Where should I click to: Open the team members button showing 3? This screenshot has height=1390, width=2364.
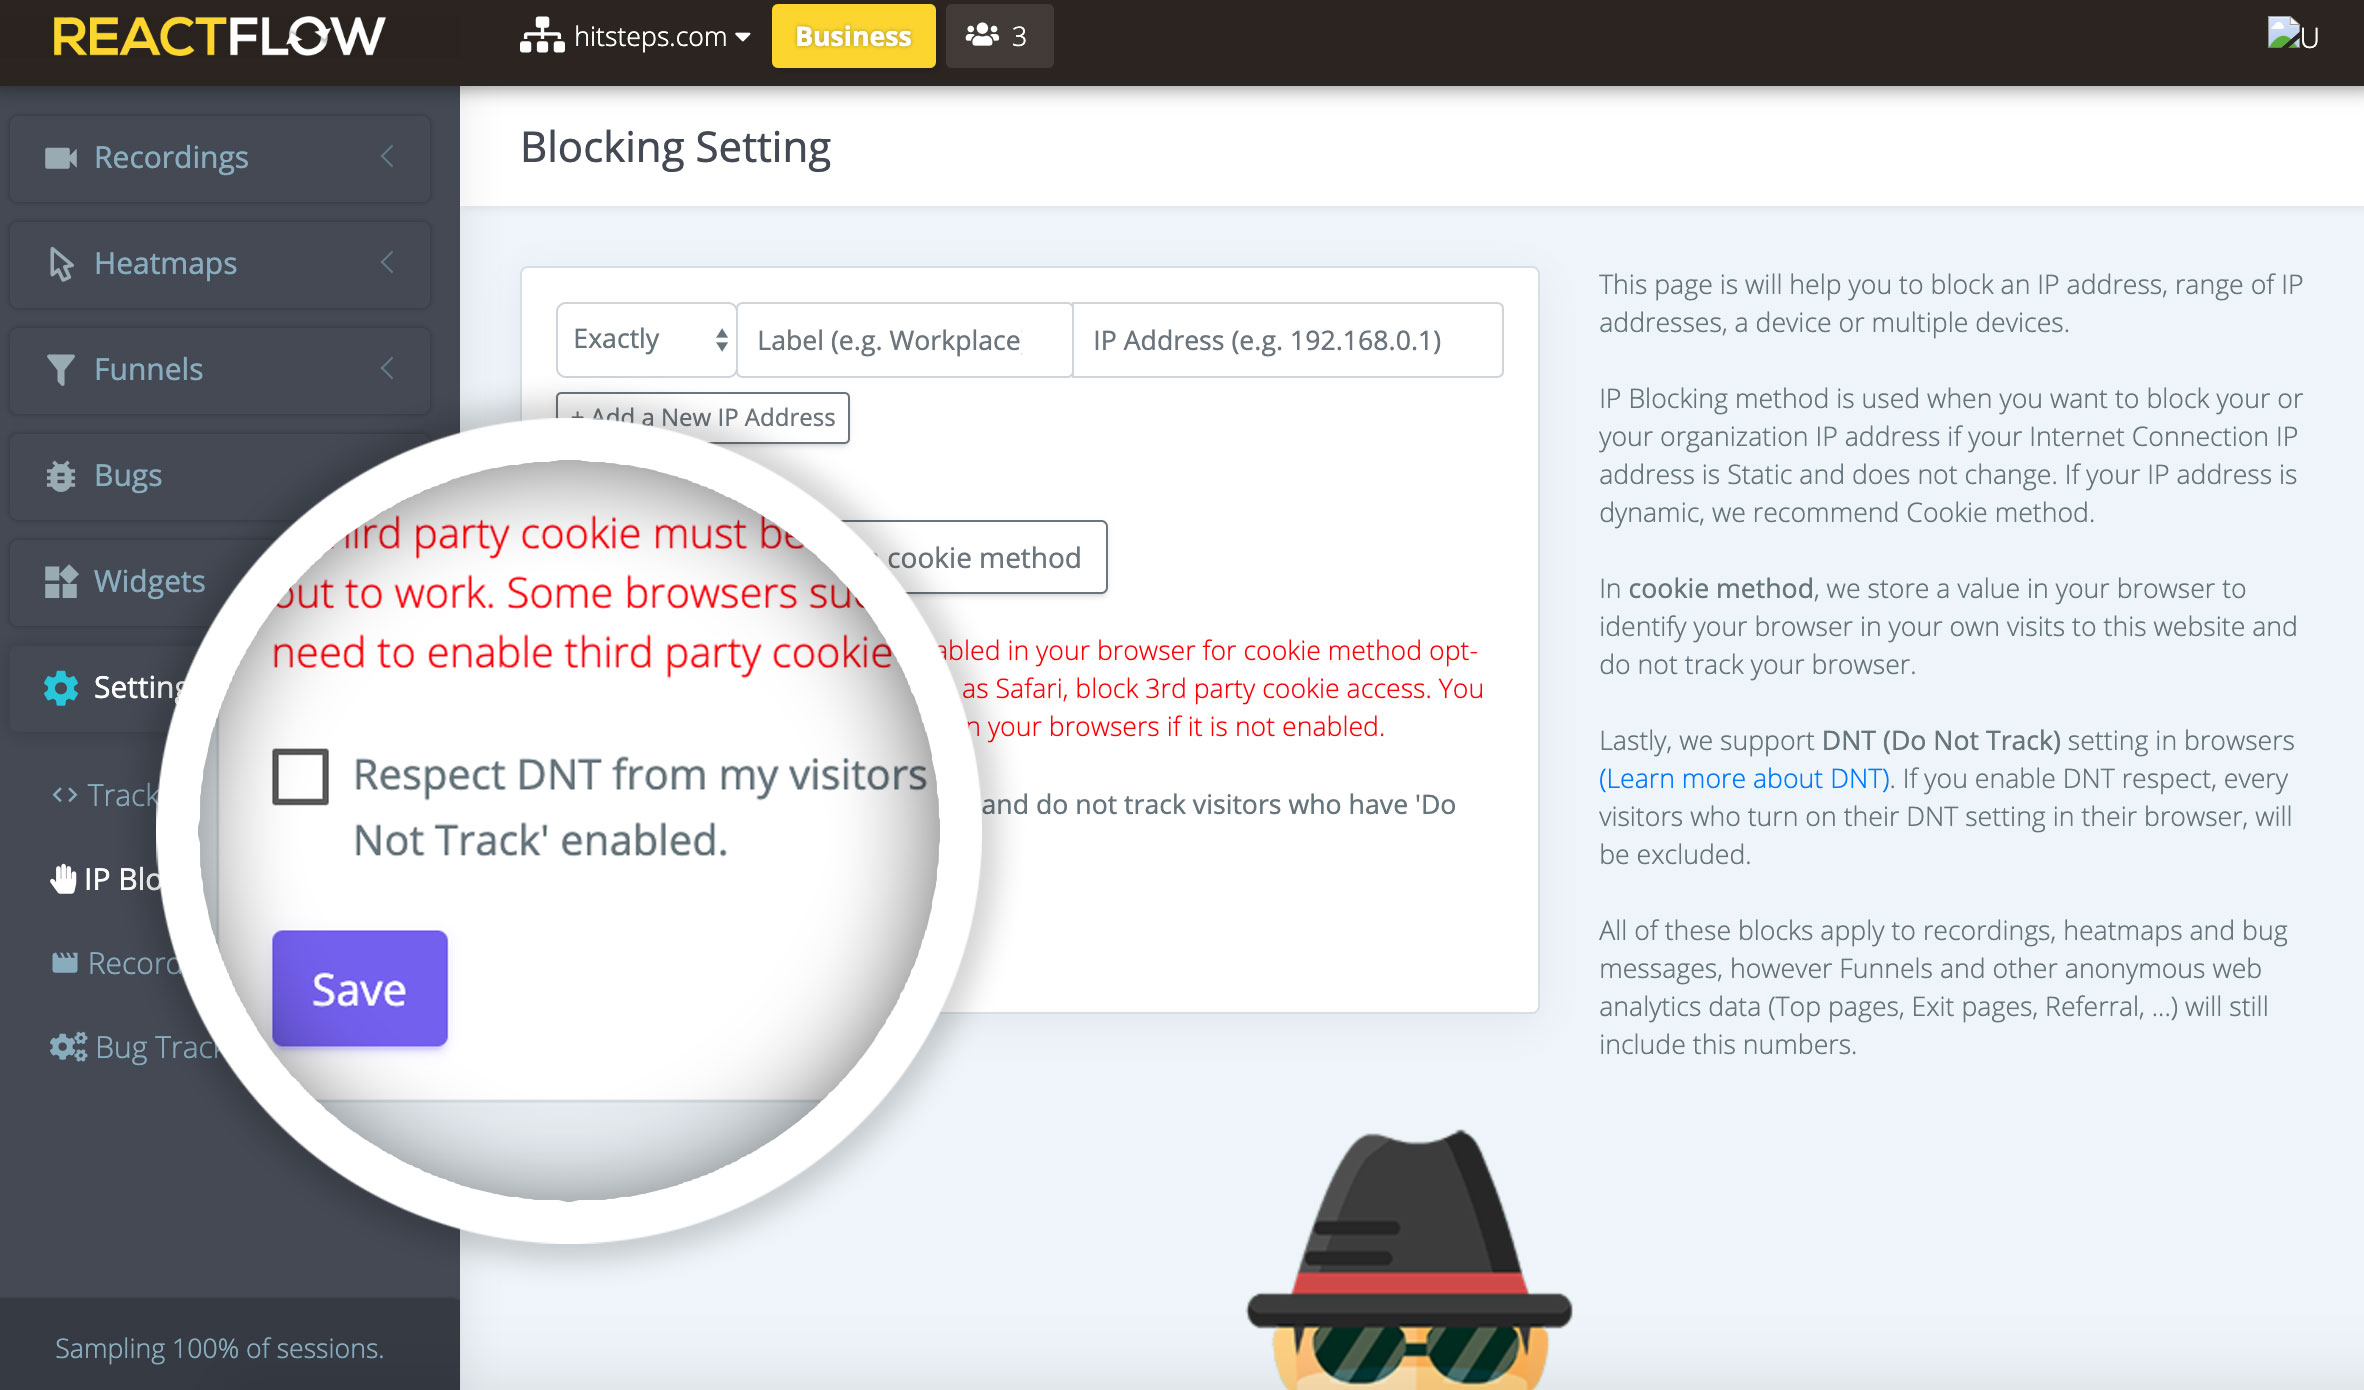point(999,36)
